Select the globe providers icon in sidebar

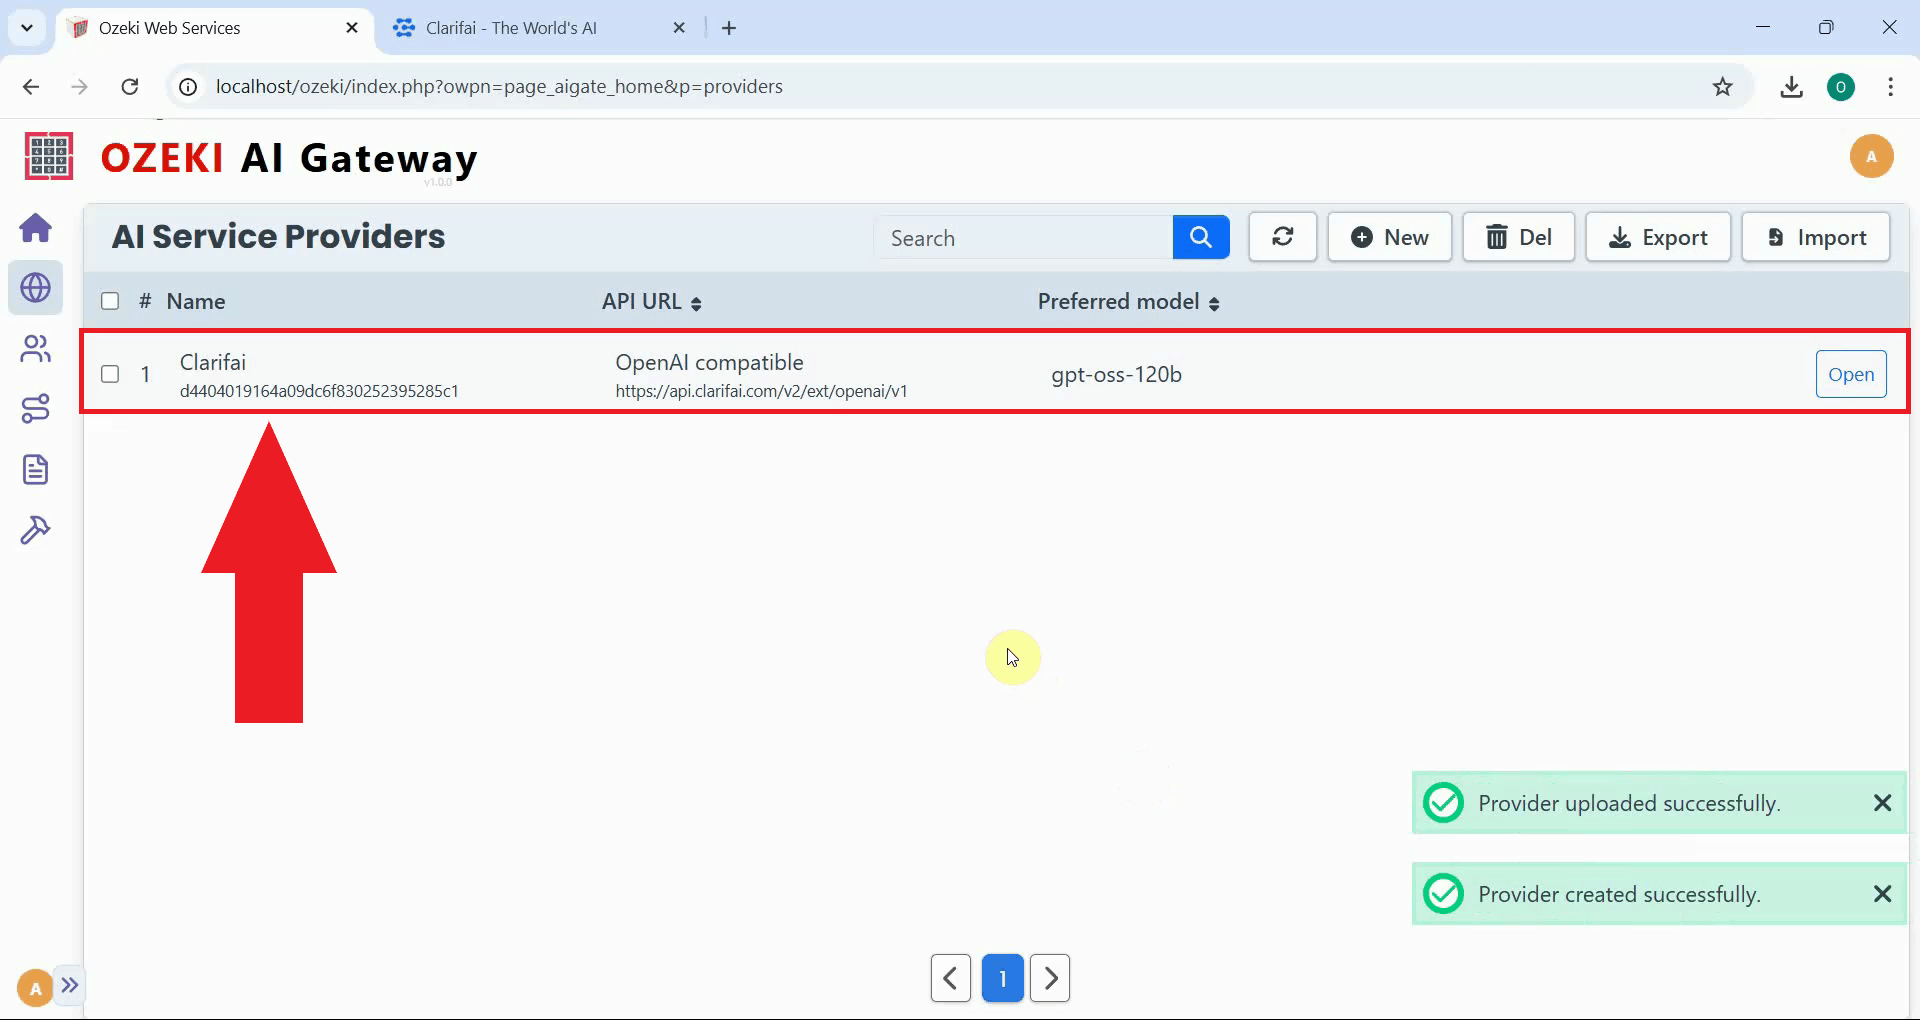[36, 288]
